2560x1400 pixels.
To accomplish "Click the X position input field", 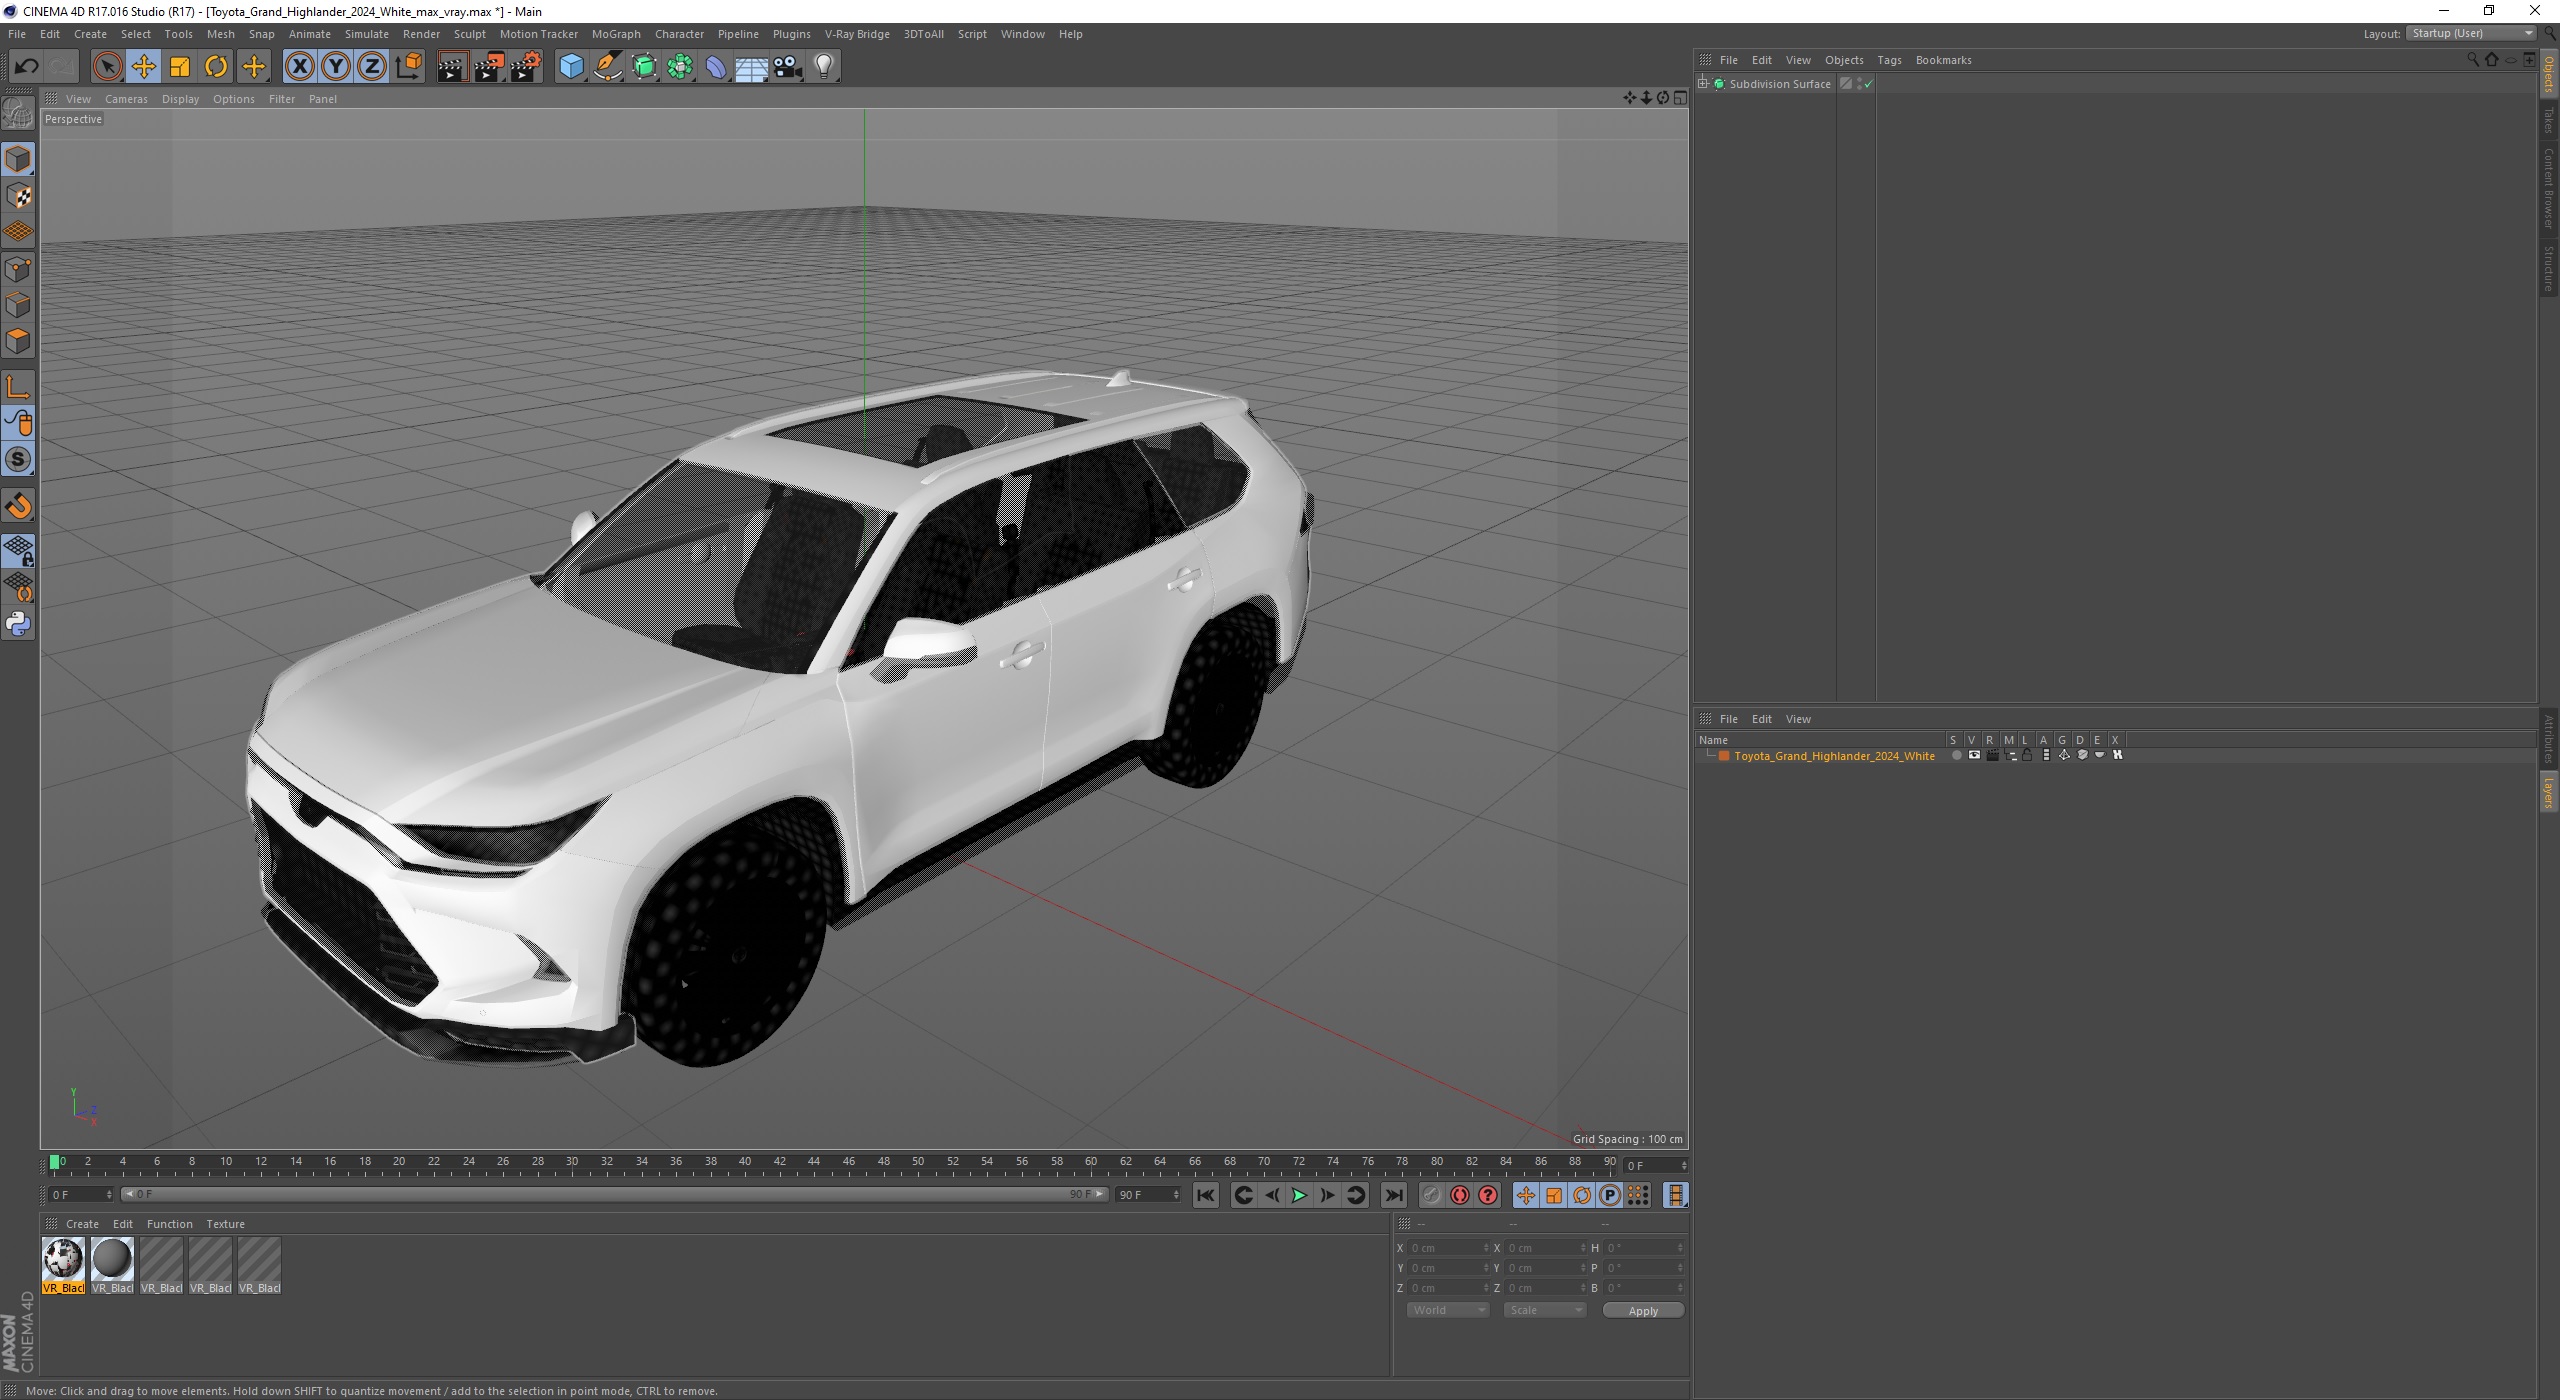I will 1448,1248.
